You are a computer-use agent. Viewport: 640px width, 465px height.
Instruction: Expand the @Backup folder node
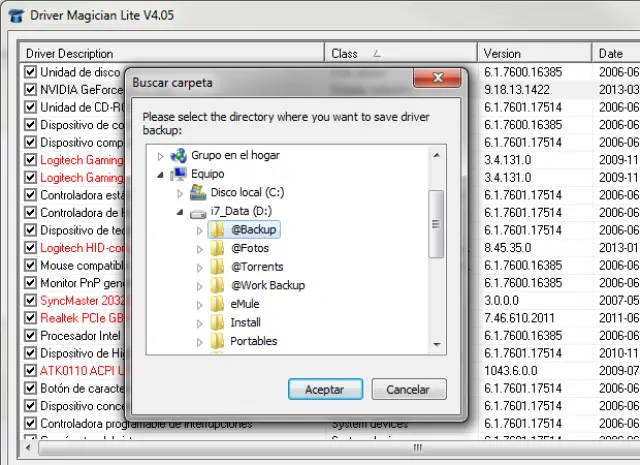199,230
